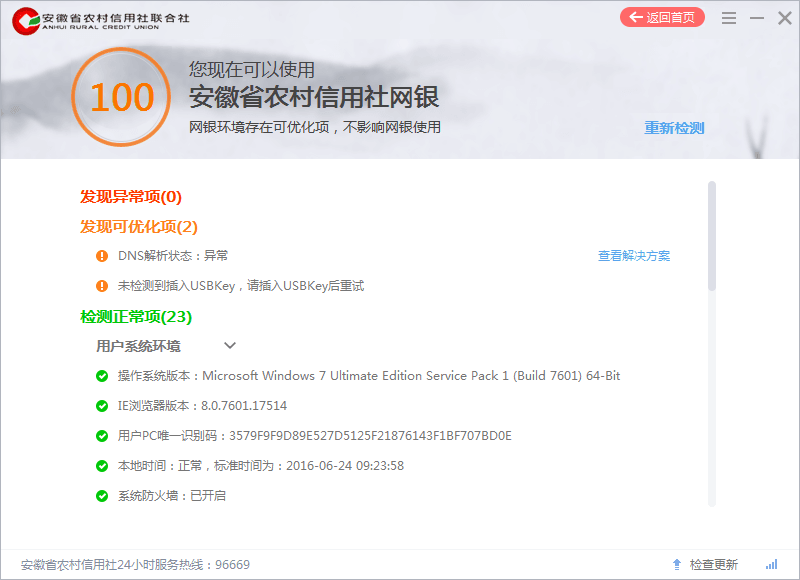Click the 重新检测 link
Viewport: 800px width, 580px height.
(x=674, y=128)
